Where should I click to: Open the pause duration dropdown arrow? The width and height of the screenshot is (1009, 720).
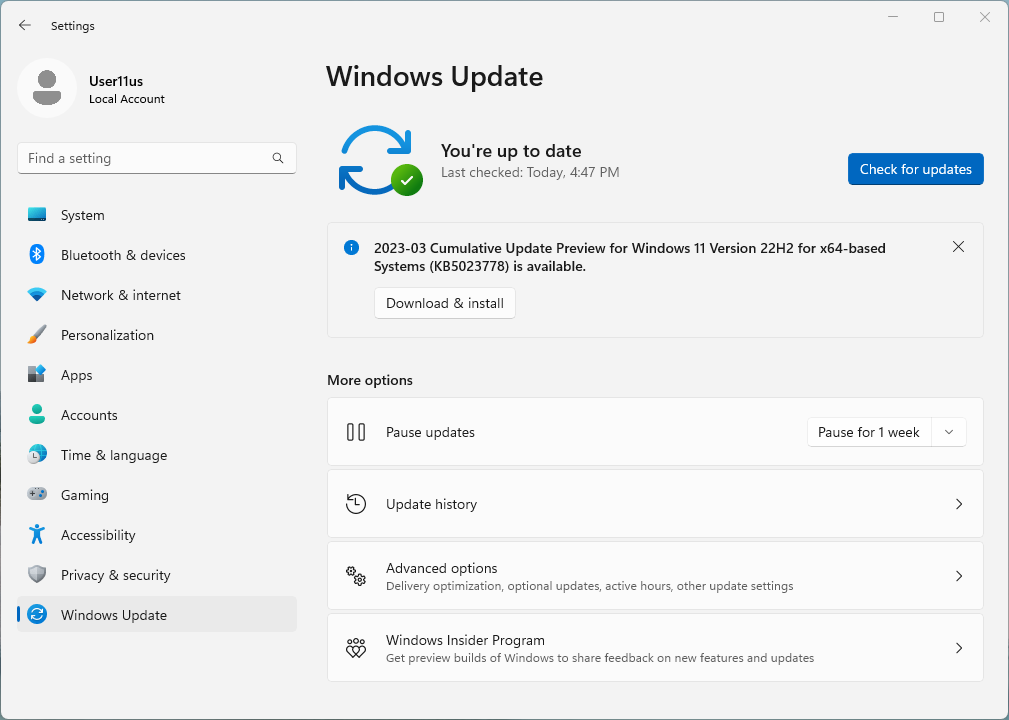[949, 432]
